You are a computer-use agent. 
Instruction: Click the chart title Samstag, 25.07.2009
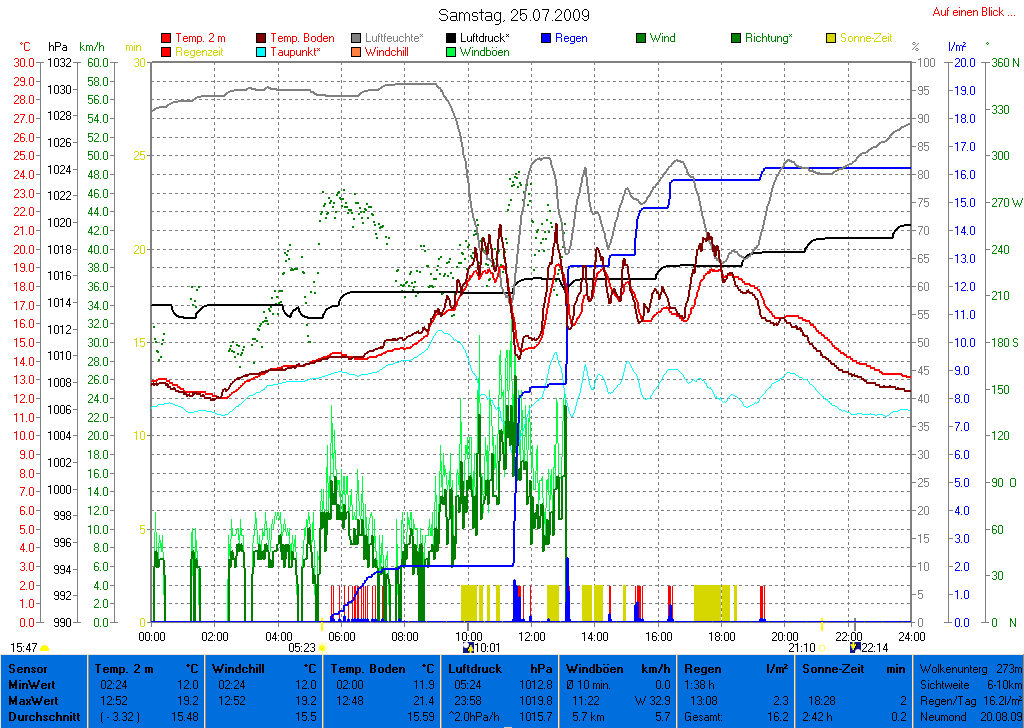tap(514, 16)
